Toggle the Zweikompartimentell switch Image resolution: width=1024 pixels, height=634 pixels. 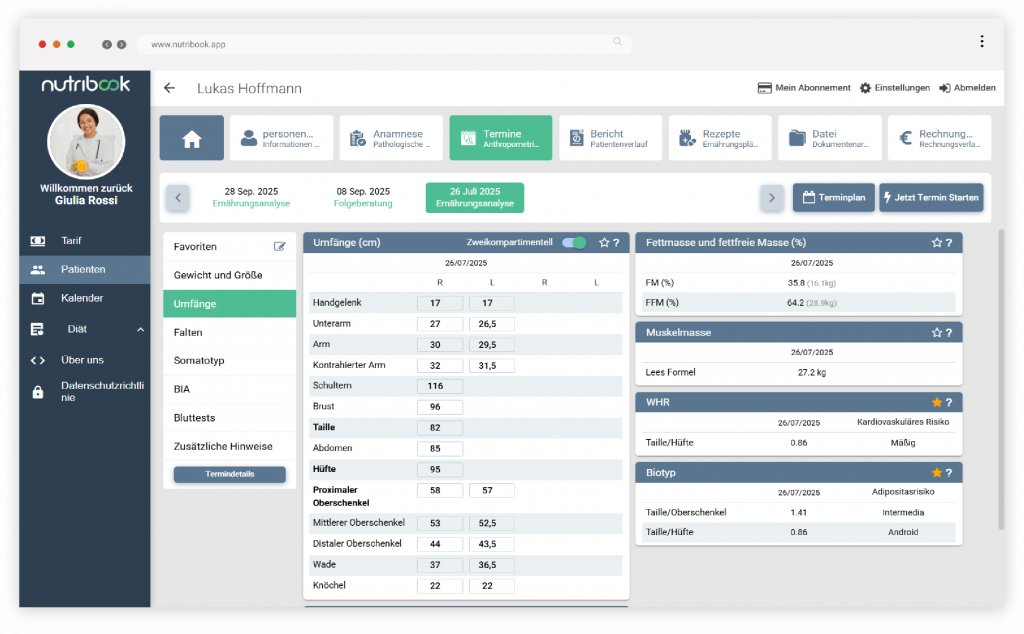tap(574, 242)
